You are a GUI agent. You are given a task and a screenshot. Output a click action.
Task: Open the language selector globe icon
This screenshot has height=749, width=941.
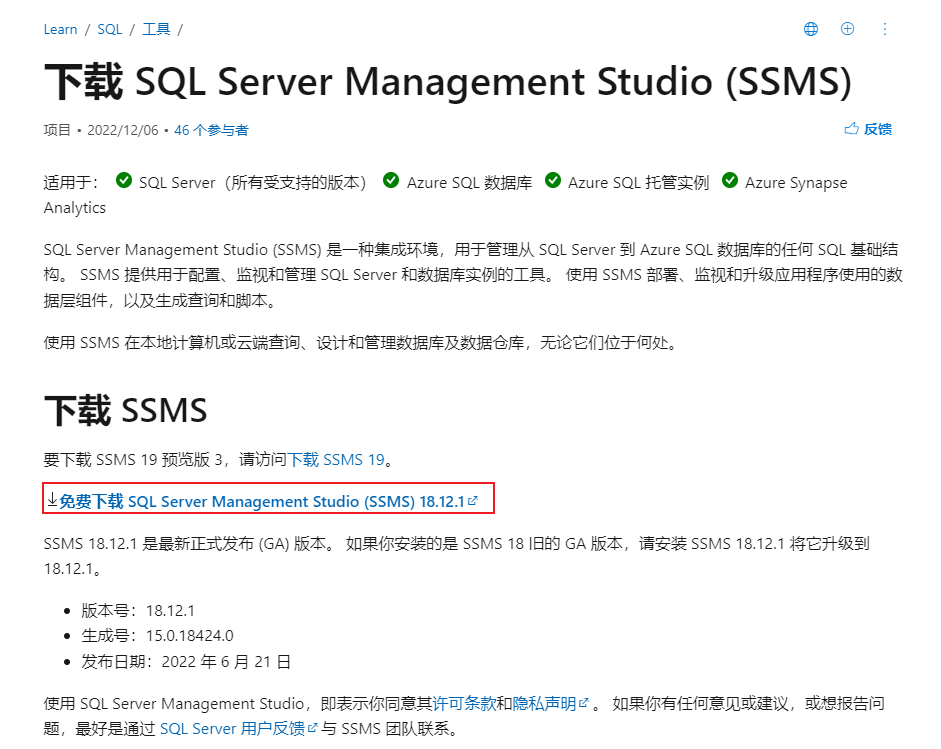[810, 29]
